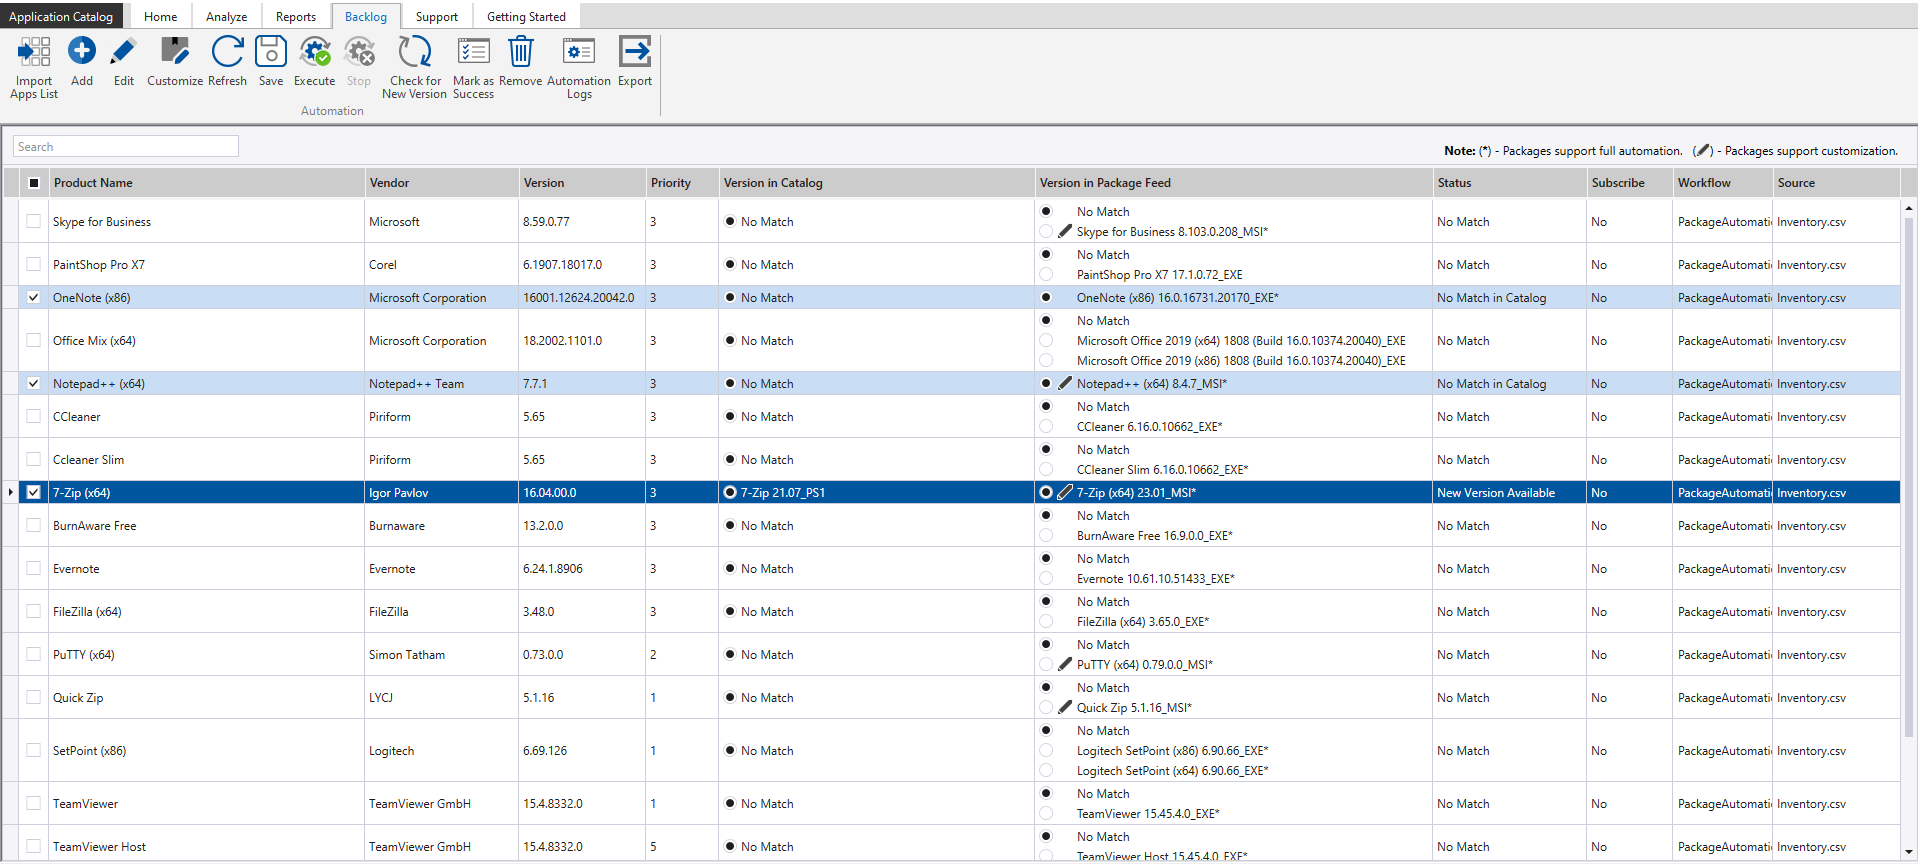
Task: Expand the 7-Zip (x64) row indicator arrow
Action: 11,493
